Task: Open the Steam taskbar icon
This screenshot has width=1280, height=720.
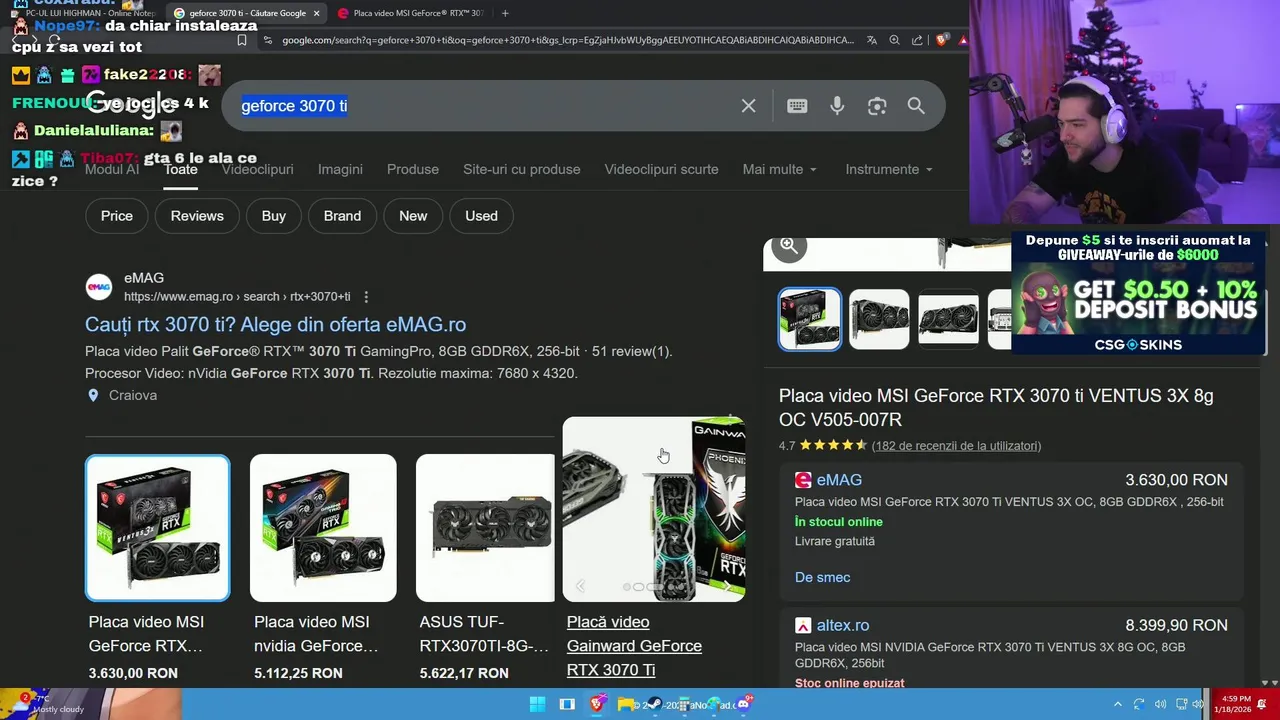Action: (x=655, y=704)
